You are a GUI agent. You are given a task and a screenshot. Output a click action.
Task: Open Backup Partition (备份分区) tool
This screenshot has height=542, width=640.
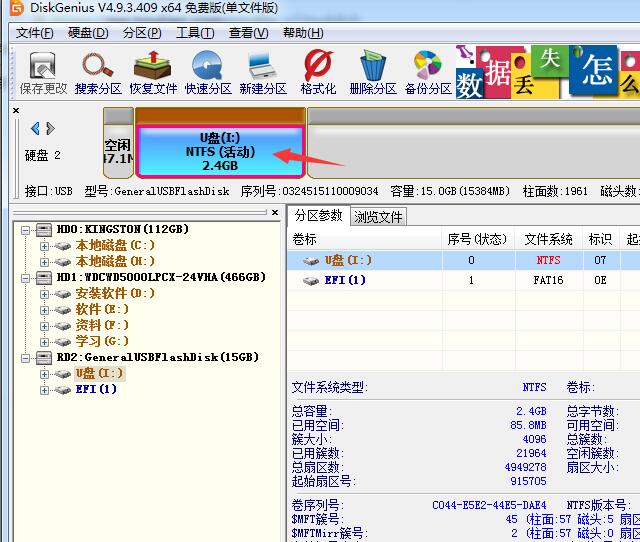(x=428, y=73)
